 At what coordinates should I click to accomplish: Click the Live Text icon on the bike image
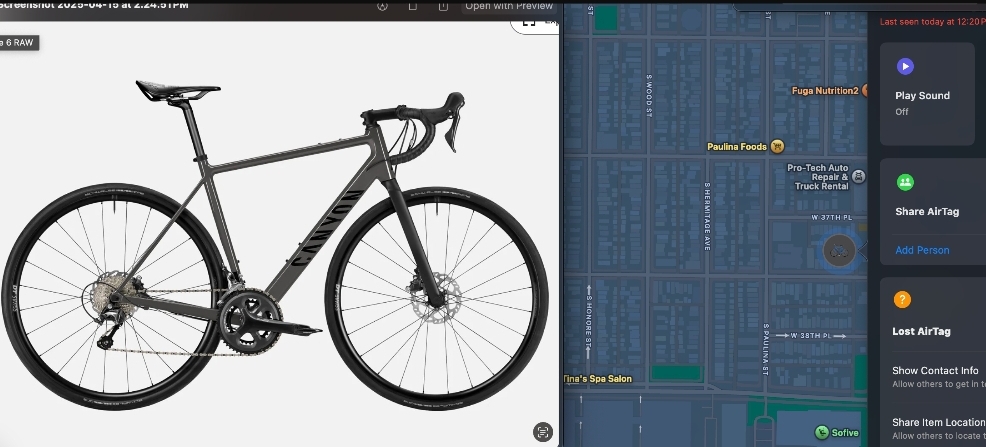pyautogui.click(x=543, y=432)
